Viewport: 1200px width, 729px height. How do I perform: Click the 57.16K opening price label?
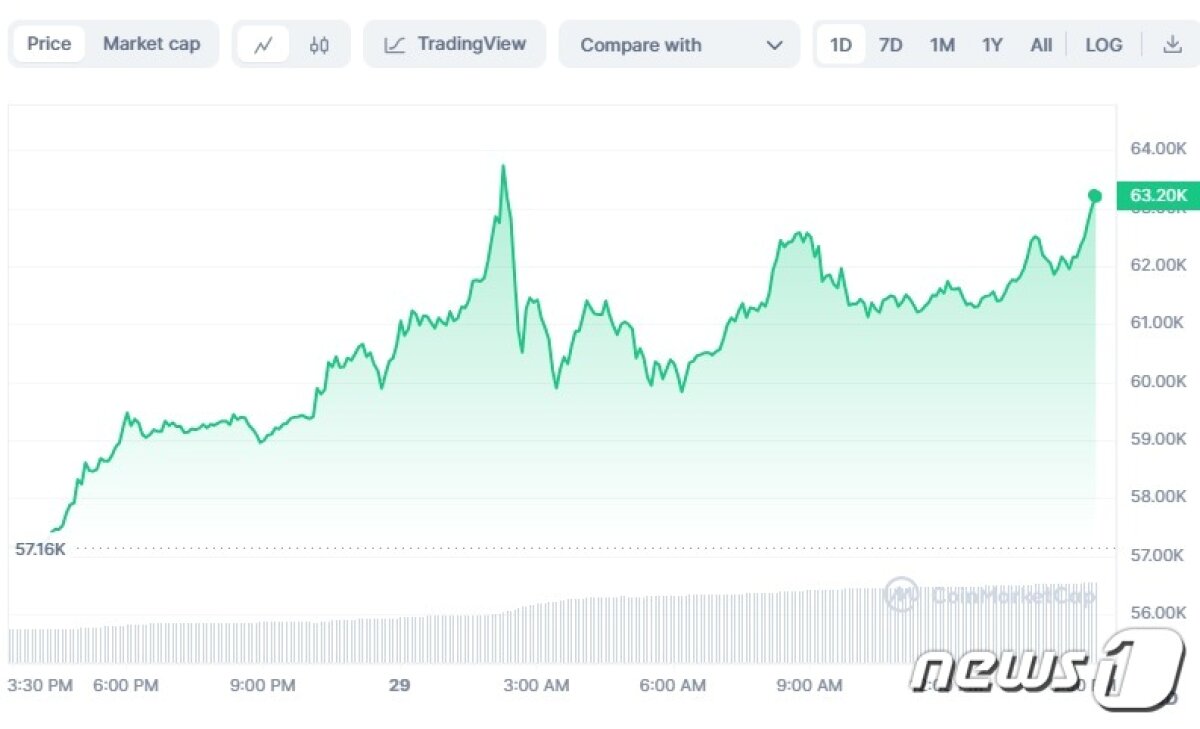pyautogui.click(x=41, y=548)
